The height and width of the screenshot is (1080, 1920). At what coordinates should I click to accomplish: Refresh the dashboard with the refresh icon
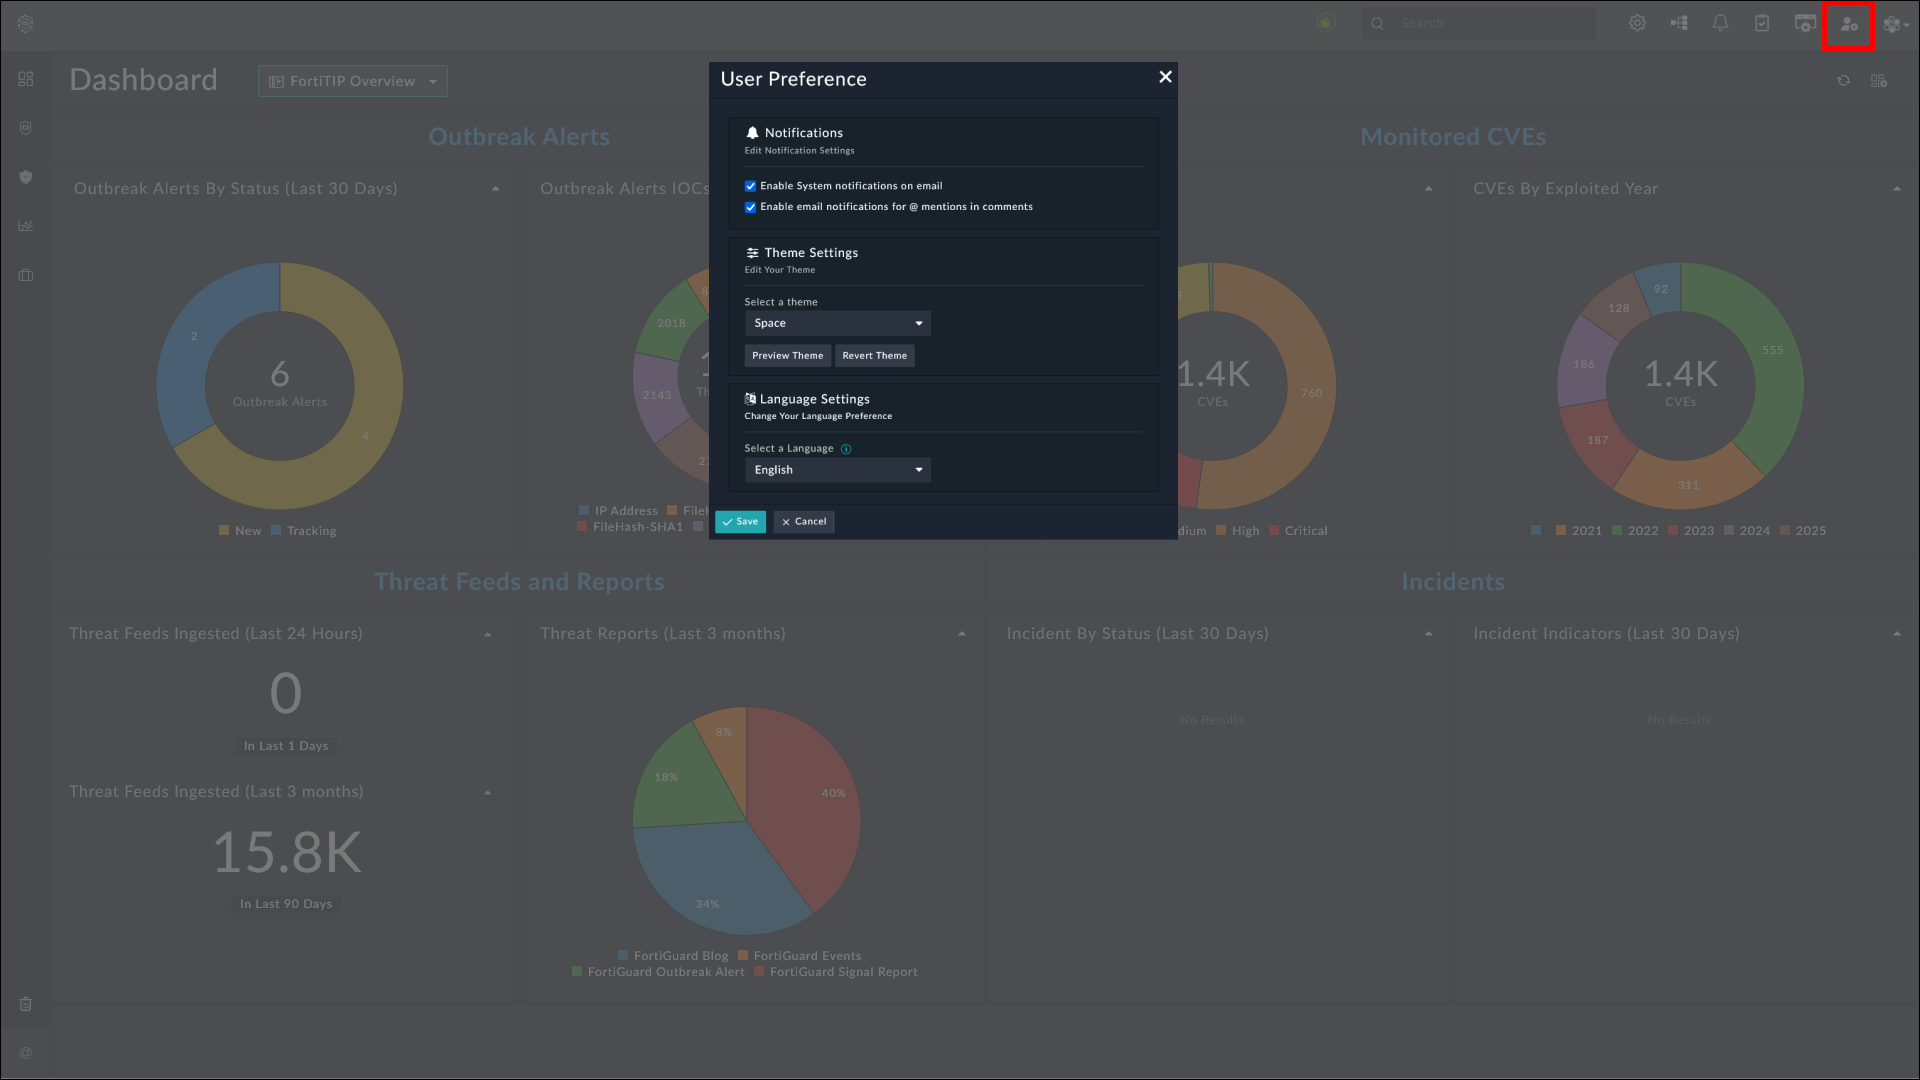[1843, 81]
